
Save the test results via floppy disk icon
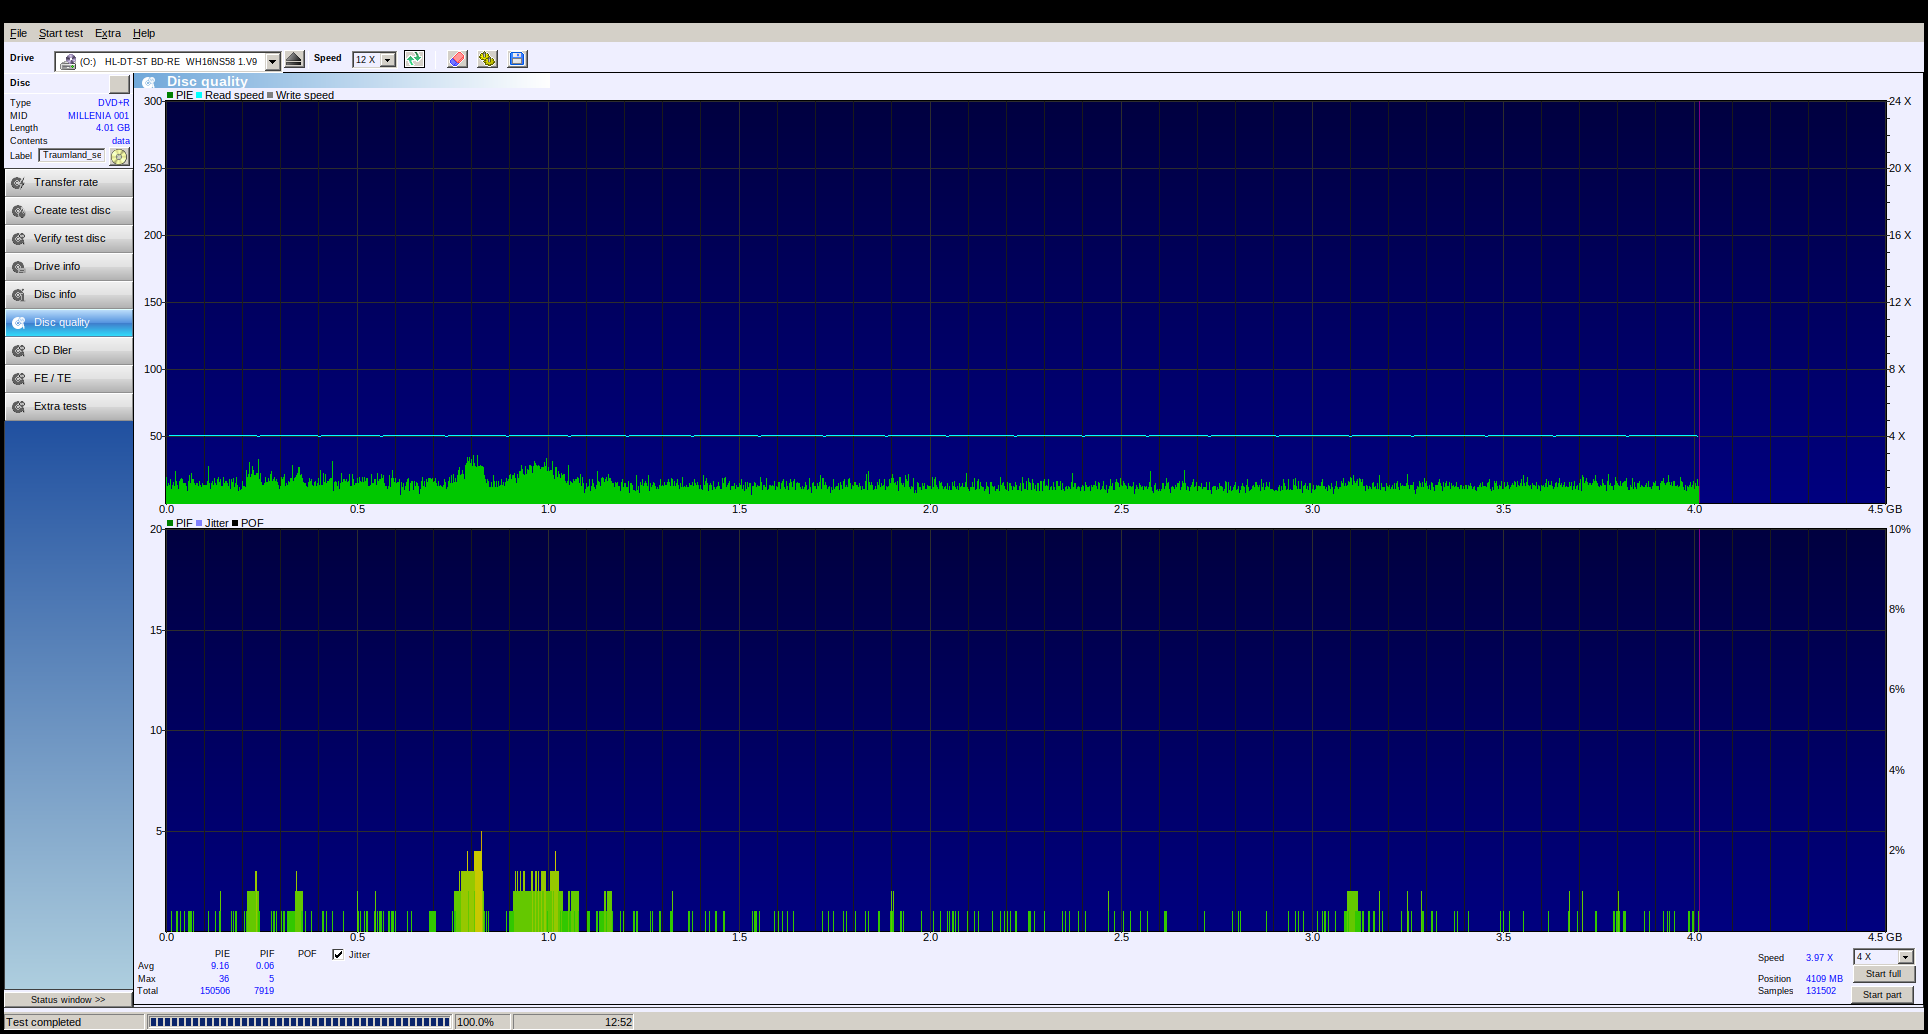(517, 59)
